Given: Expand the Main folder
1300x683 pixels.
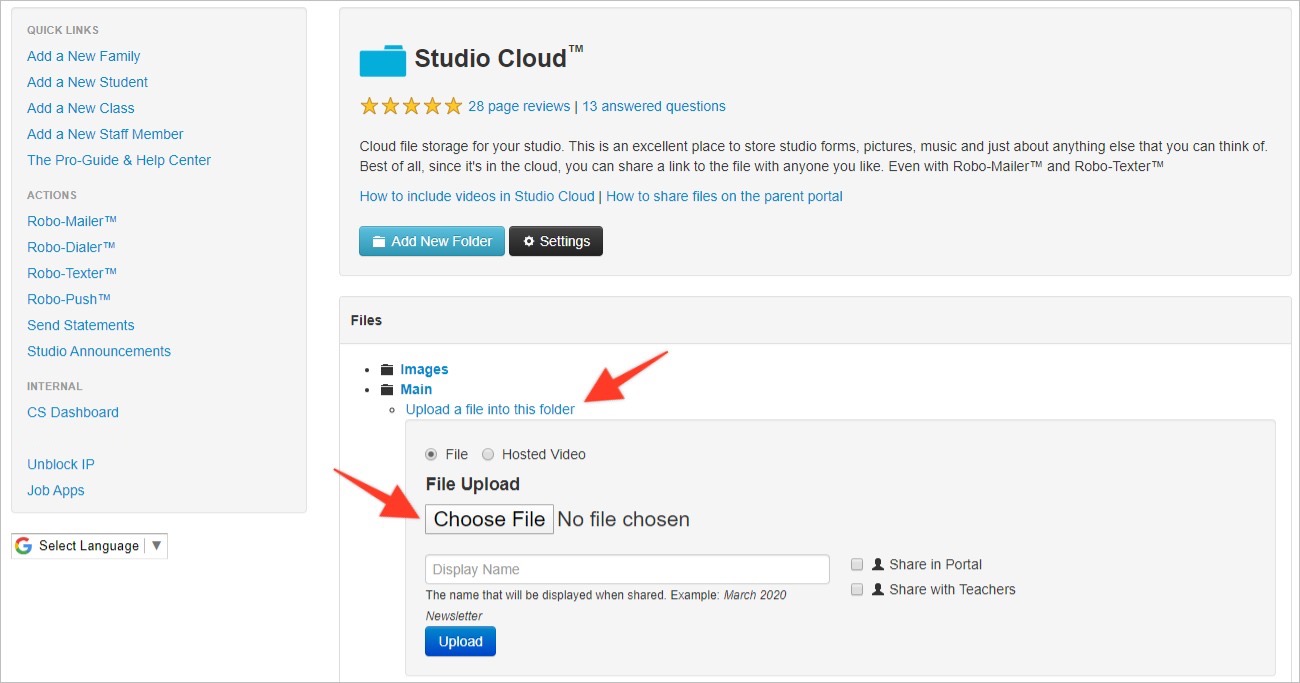Looking at the screenshot, I should 416,390.
